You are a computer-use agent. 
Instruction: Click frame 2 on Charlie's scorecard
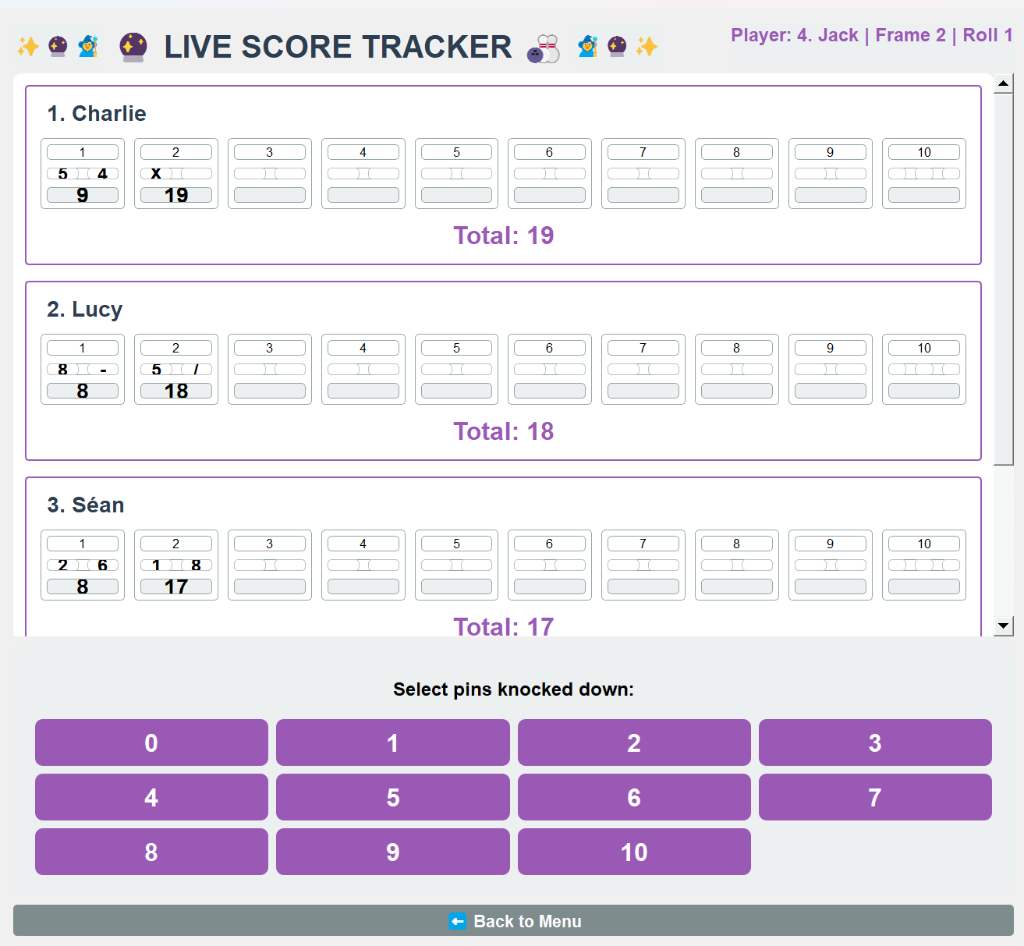pos(175,173)
